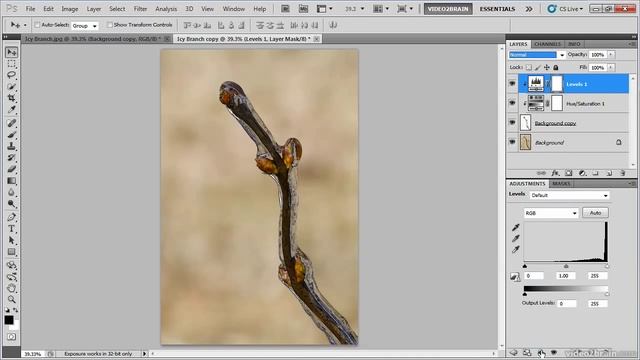Expand more workspaces chevron
Viewport: 640px width, 360px height.
click(x=529, y=9)
